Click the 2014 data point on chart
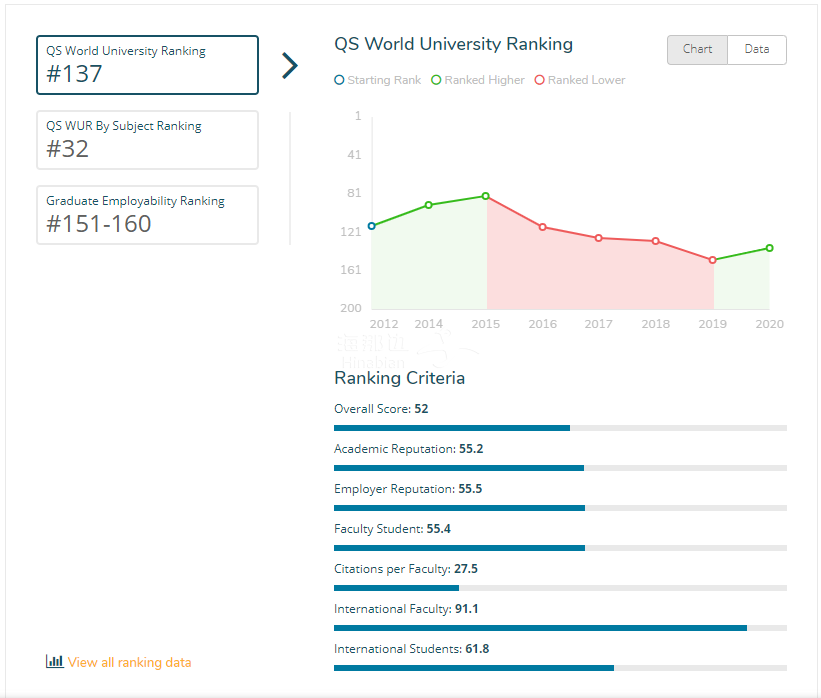This screenshot has width=821, height=698. tap(429, 205)
